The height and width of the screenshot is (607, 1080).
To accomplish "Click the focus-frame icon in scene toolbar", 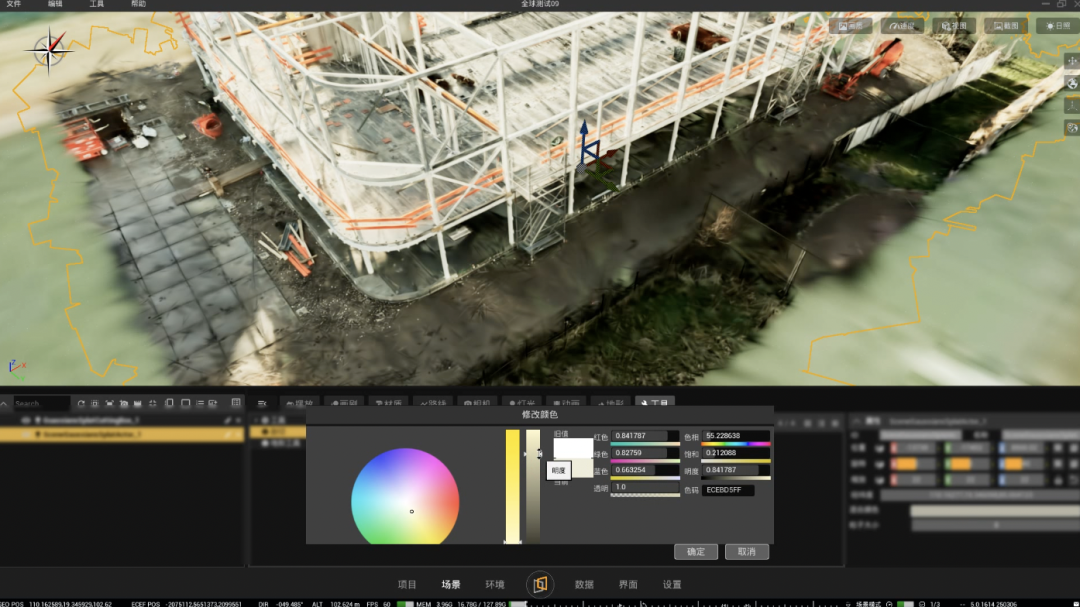I will coord(110,404).
